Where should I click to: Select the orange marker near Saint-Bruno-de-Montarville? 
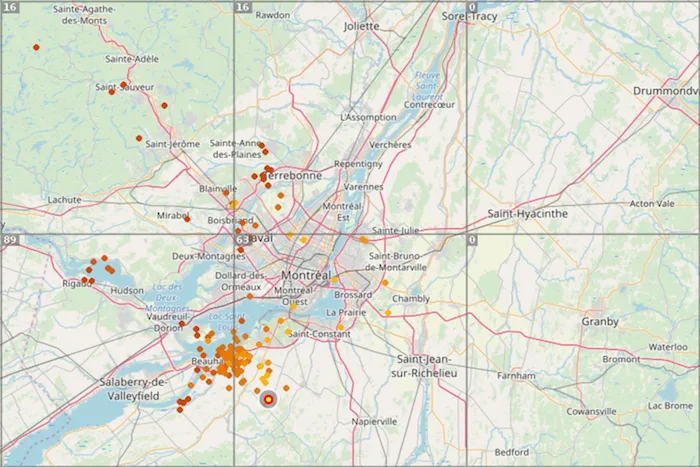pos(385,283)
